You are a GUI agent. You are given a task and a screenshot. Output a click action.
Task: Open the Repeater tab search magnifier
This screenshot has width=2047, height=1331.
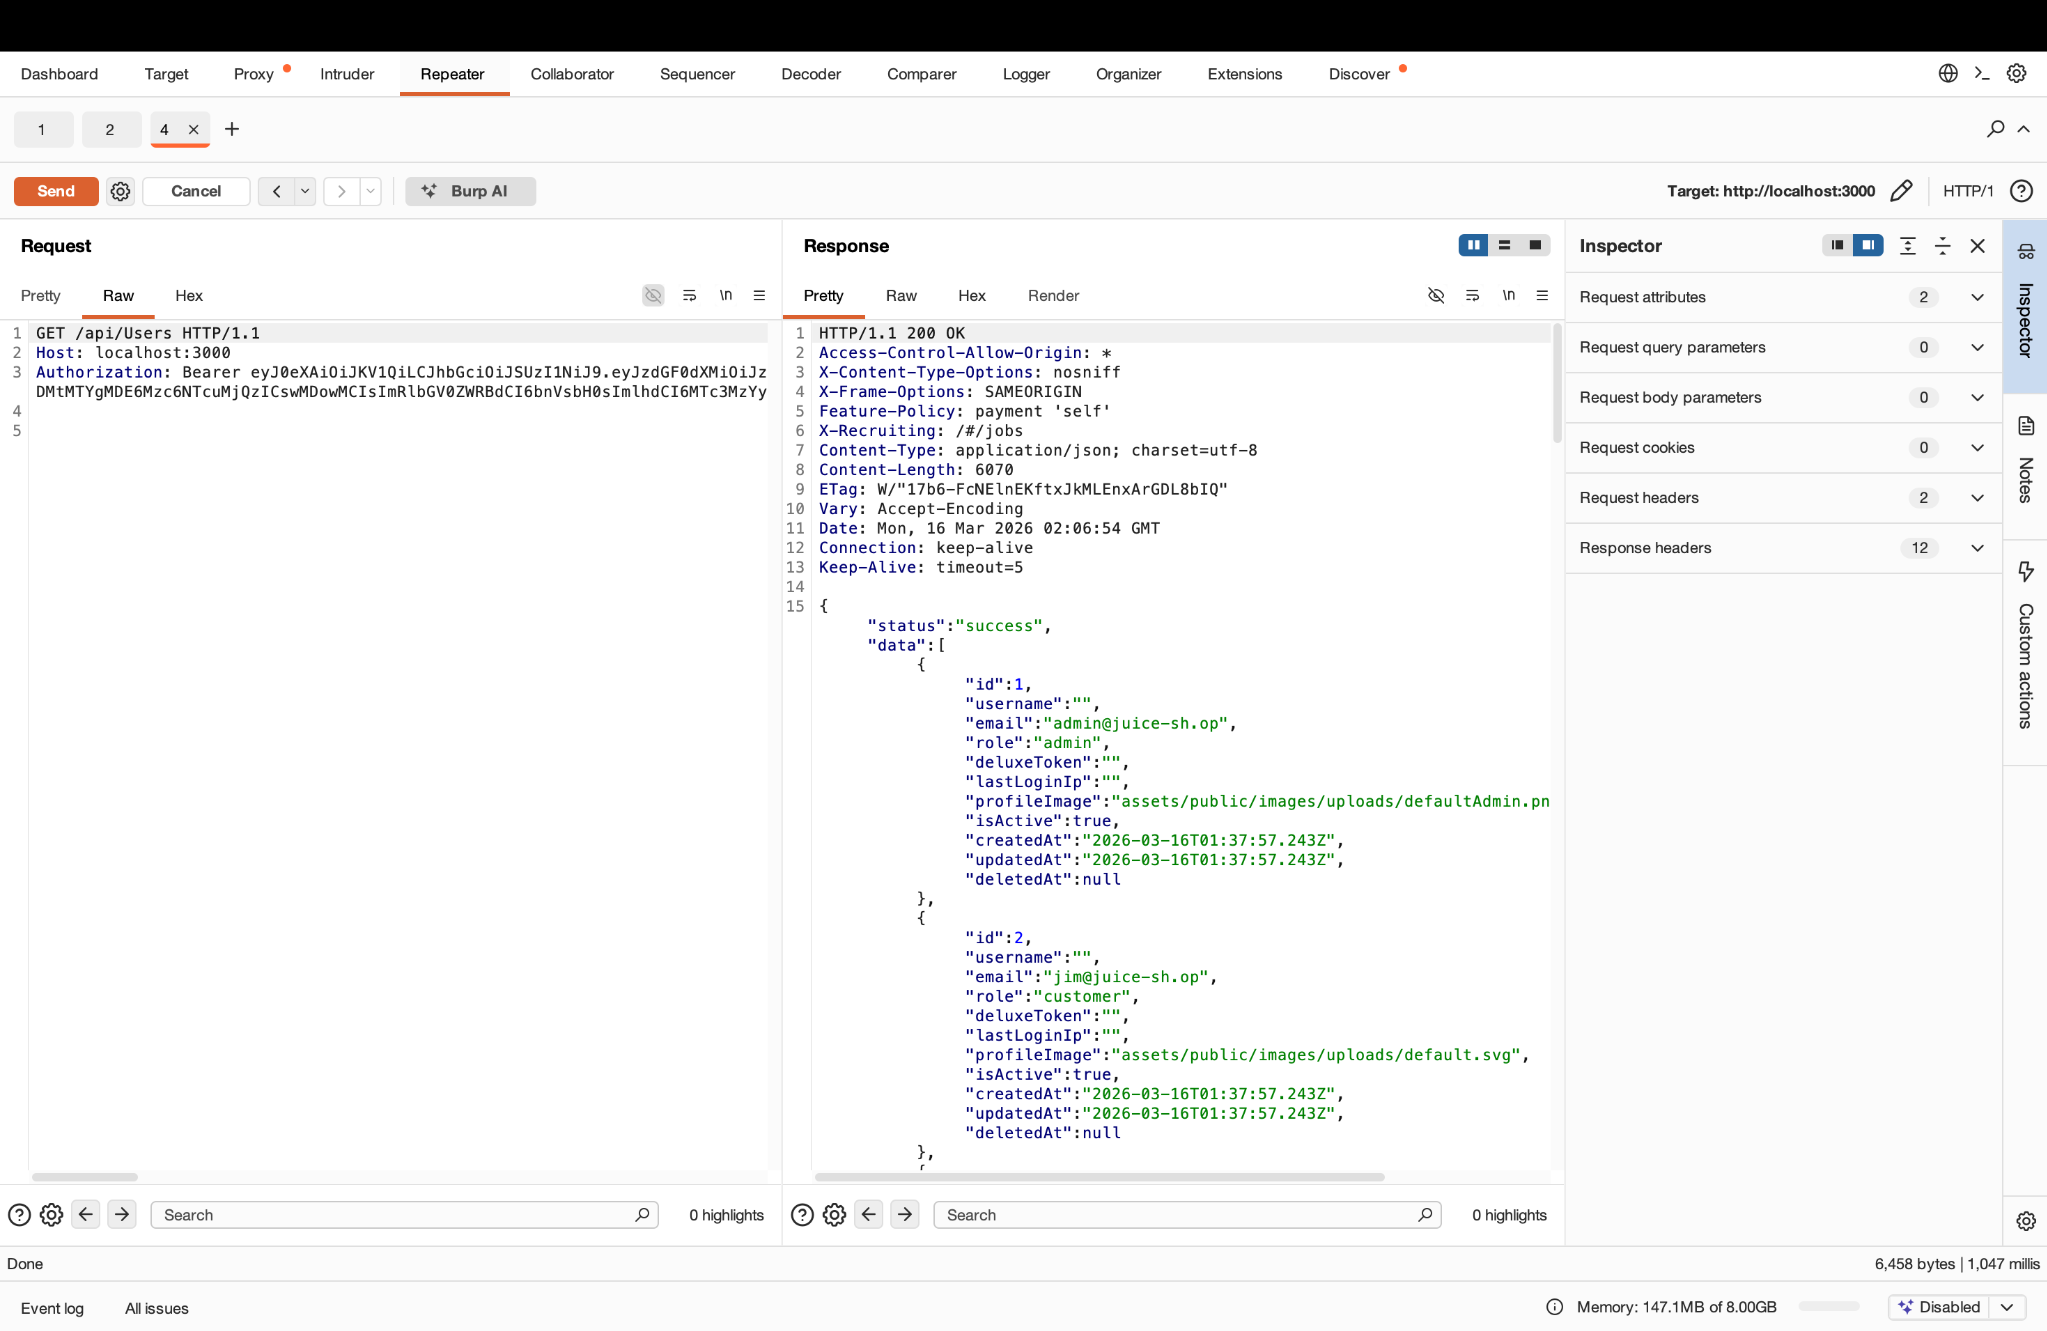pos(1995,129)
